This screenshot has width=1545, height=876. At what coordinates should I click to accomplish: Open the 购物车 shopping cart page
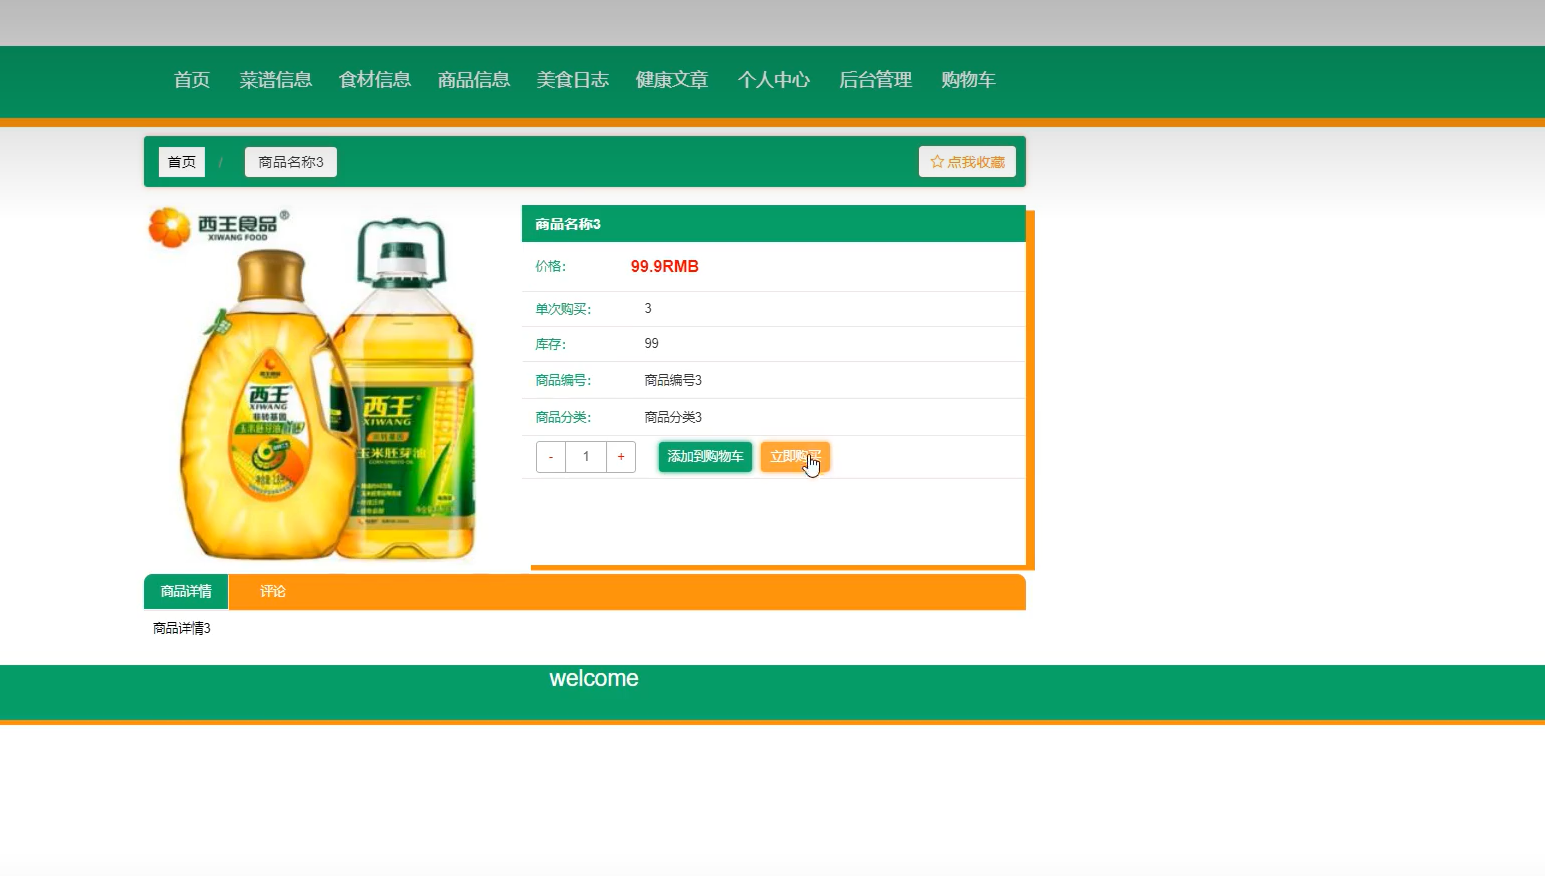(968, 80)
